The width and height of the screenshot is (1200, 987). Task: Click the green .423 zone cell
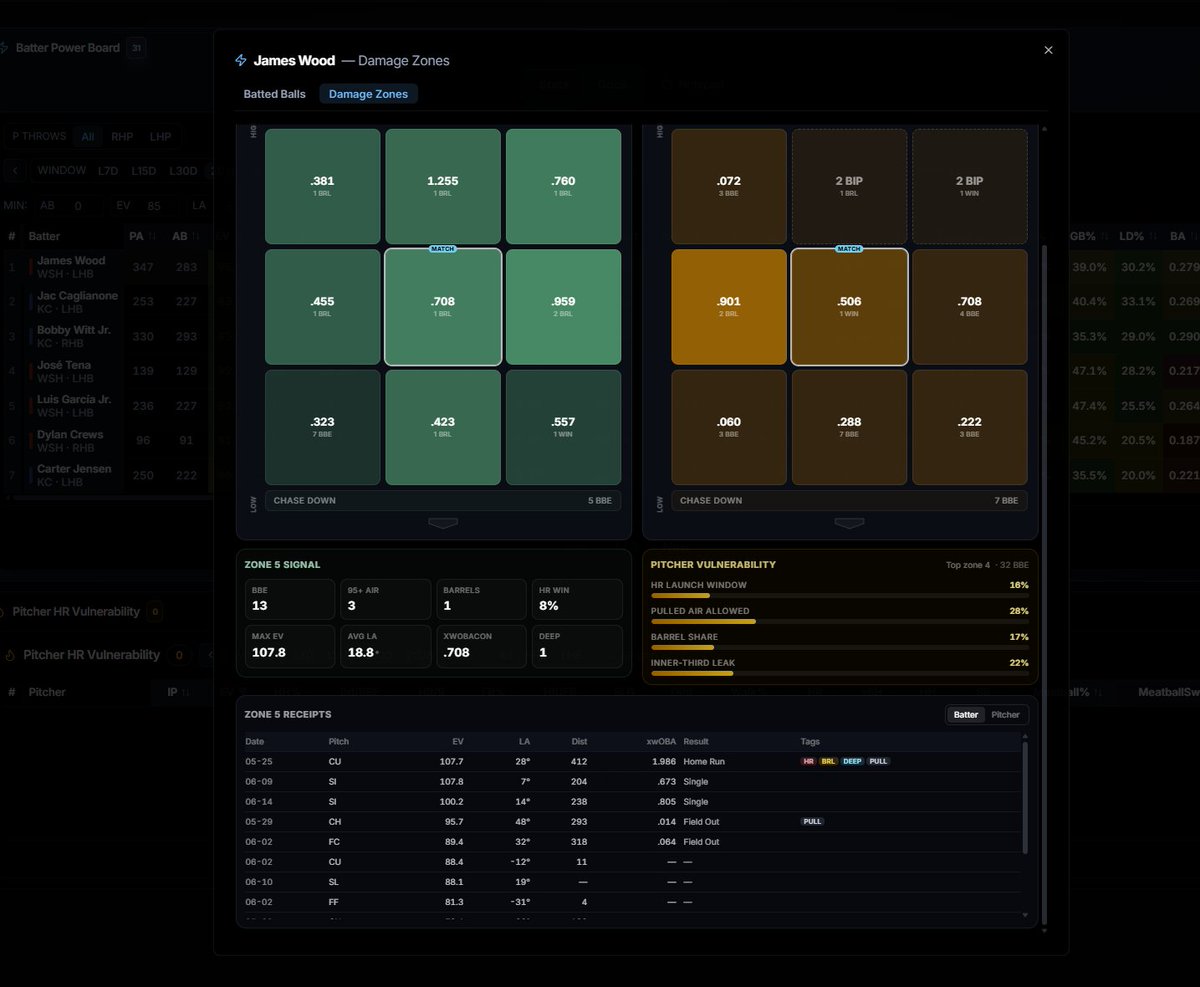pyautogui.click(x=443, y=428)
